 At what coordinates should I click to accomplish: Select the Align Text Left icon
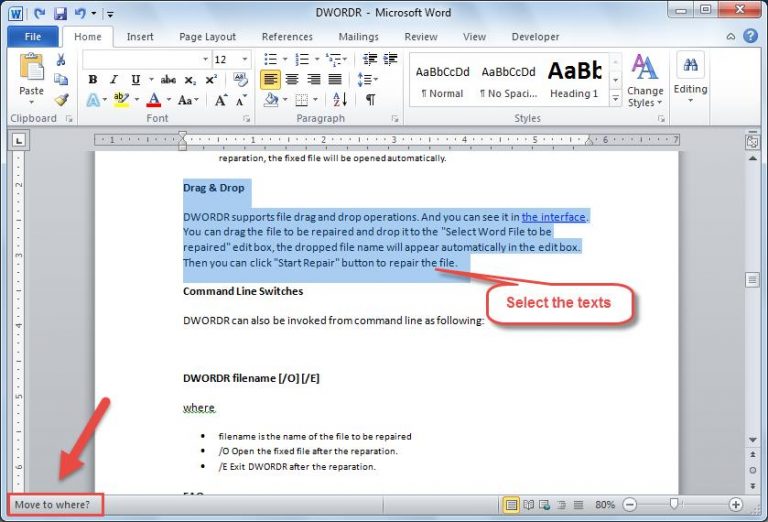tap(270, 80)
